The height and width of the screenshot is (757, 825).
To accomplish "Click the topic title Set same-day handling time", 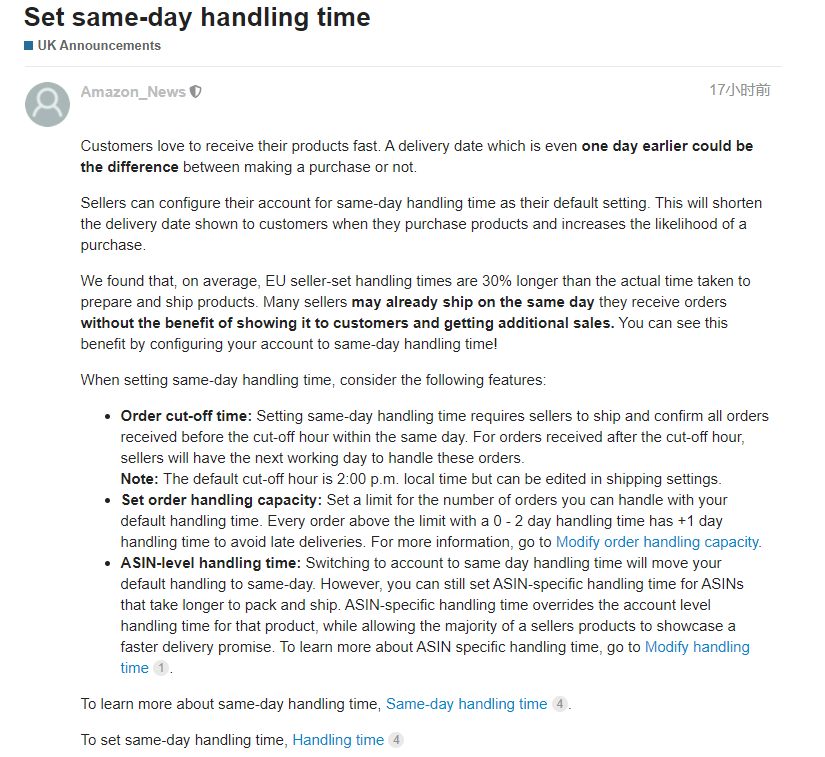I will pos(197,17).
